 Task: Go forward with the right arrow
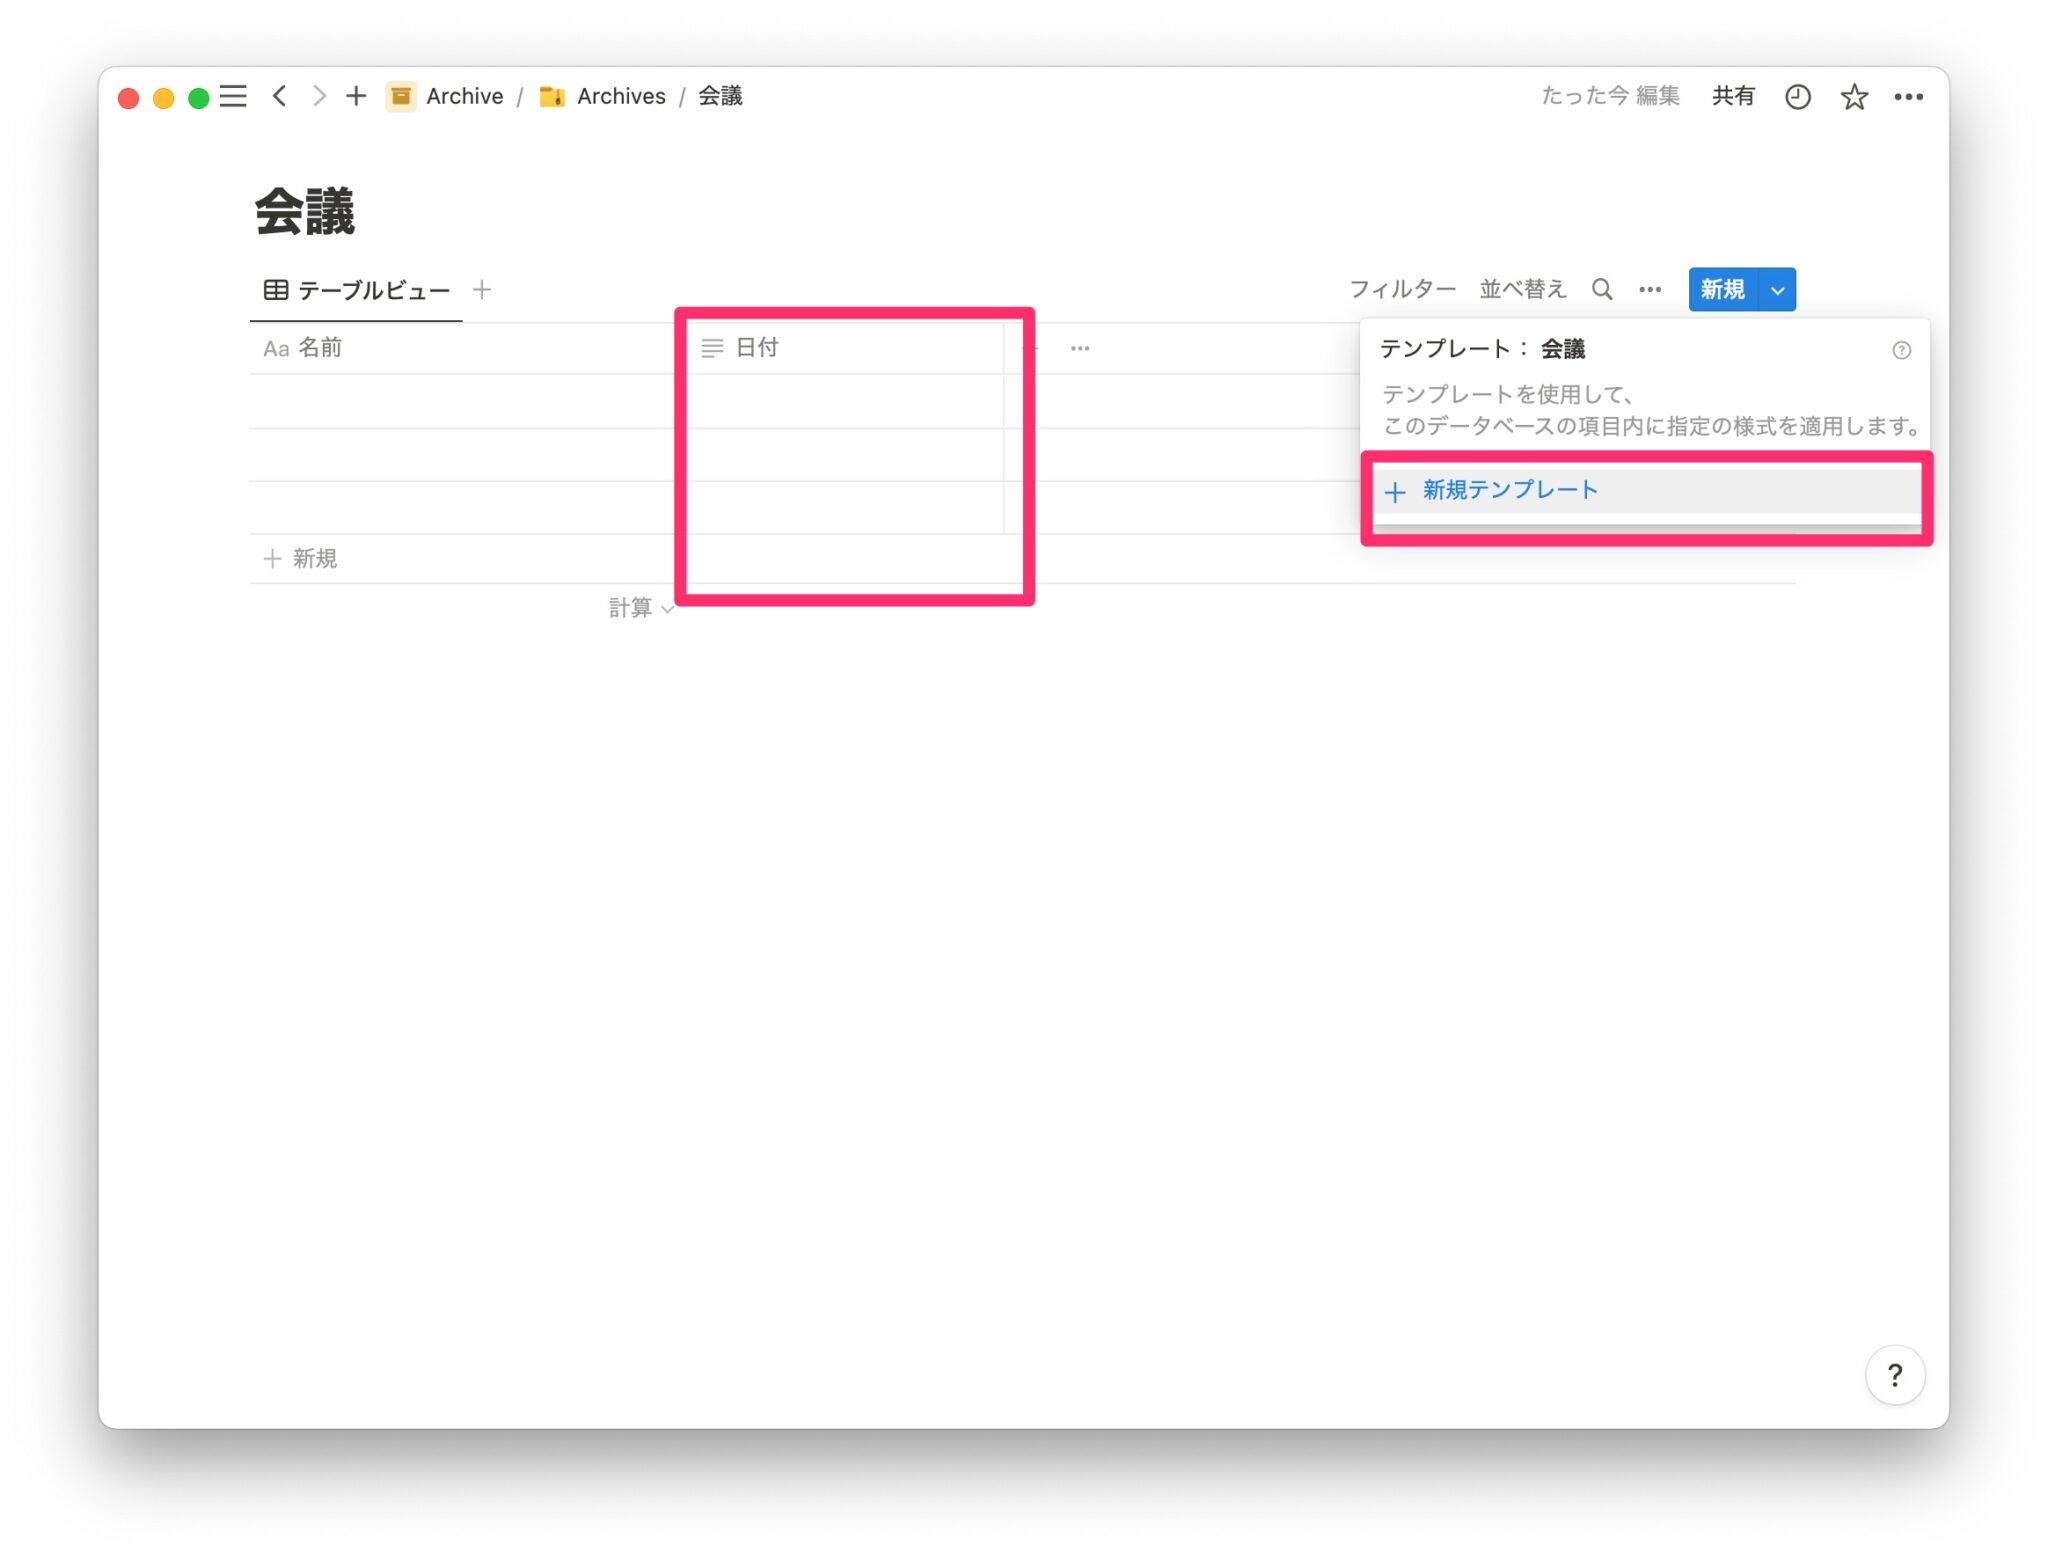pos(319,96)
